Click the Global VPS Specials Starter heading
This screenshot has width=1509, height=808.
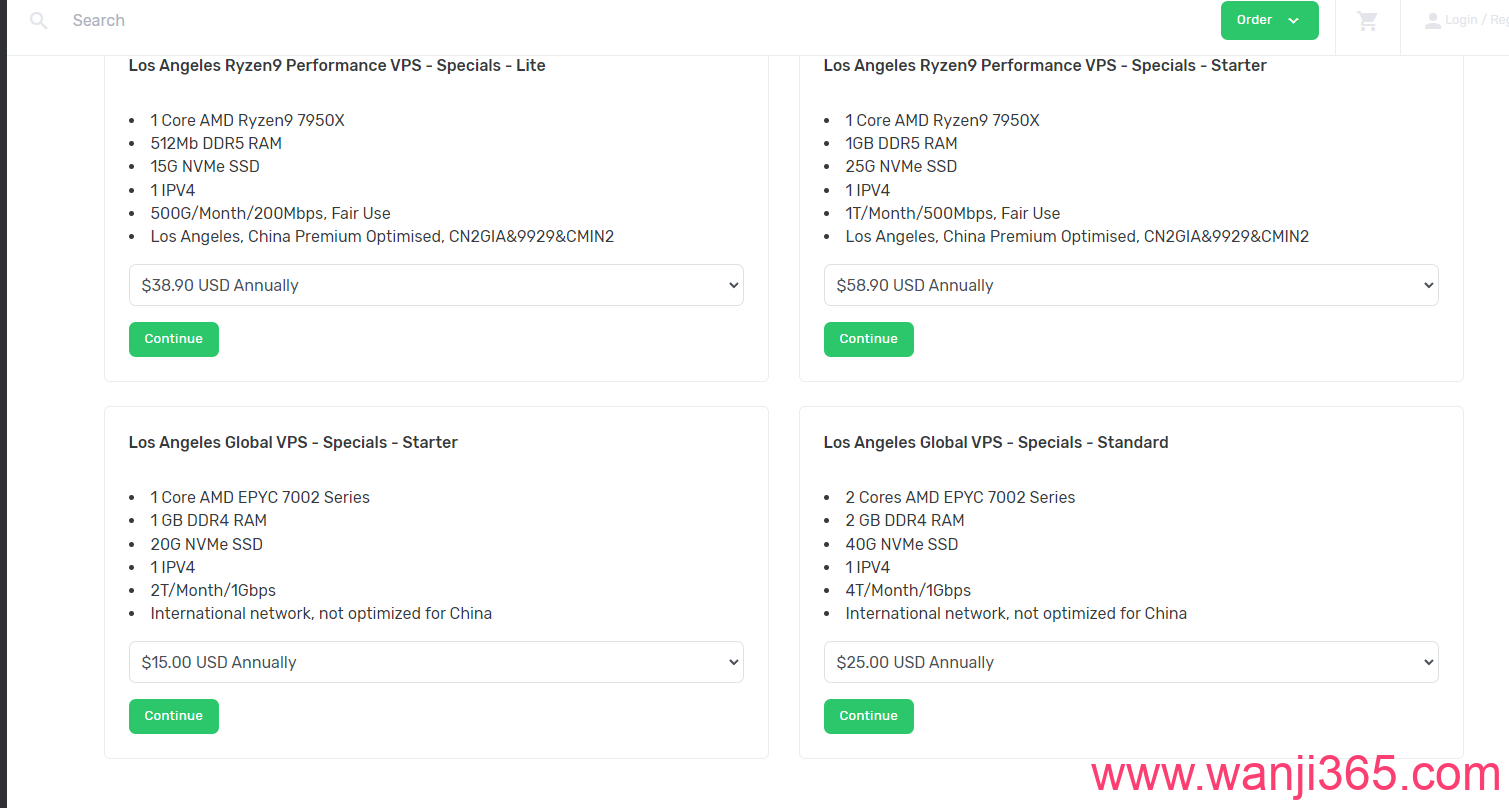293,442
